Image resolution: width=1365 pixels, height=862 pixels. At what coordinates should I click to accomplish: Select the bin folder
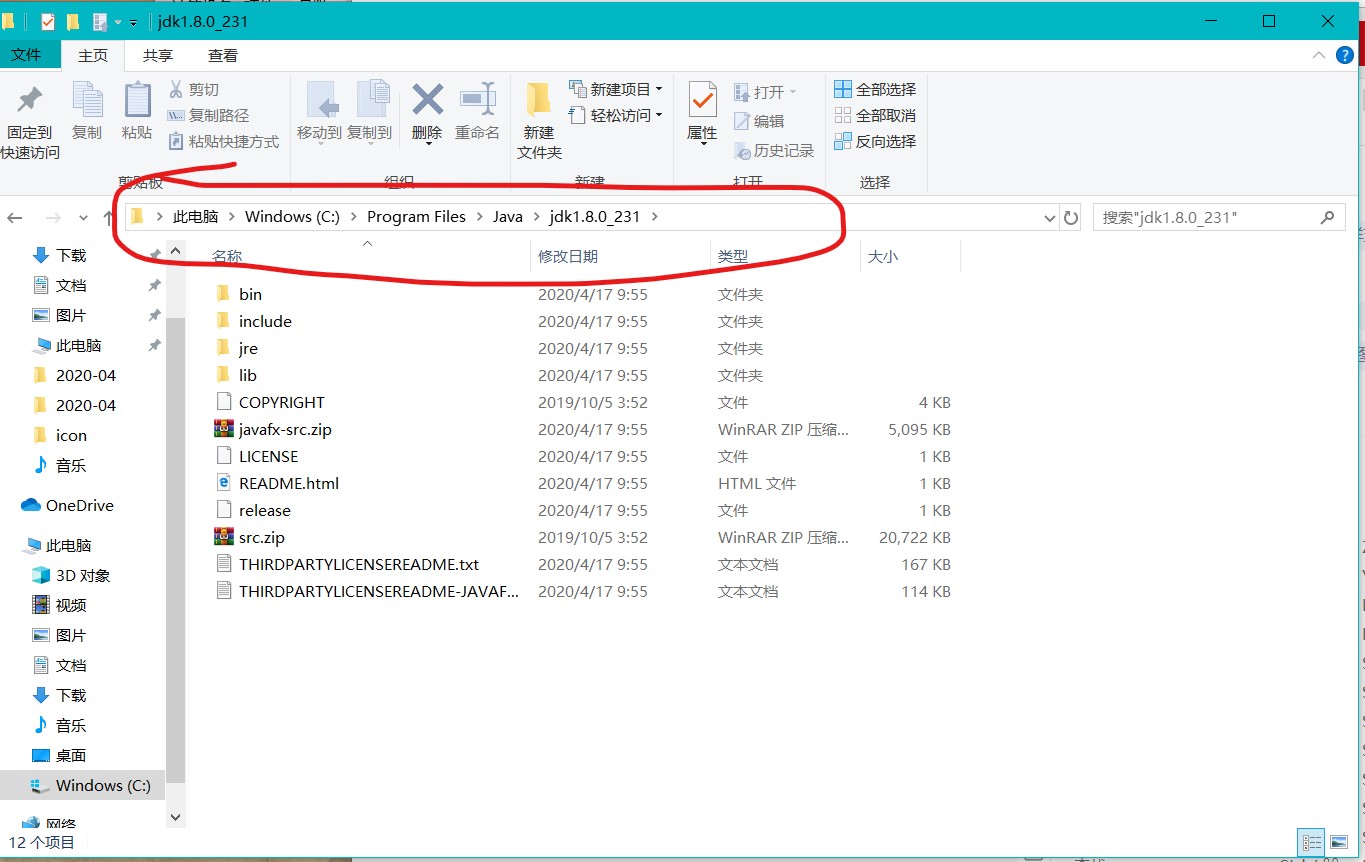point(250,294)
